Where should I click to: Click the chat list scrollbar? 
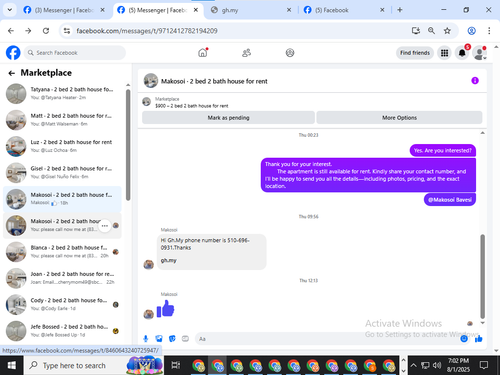click(x=128, y=145)
